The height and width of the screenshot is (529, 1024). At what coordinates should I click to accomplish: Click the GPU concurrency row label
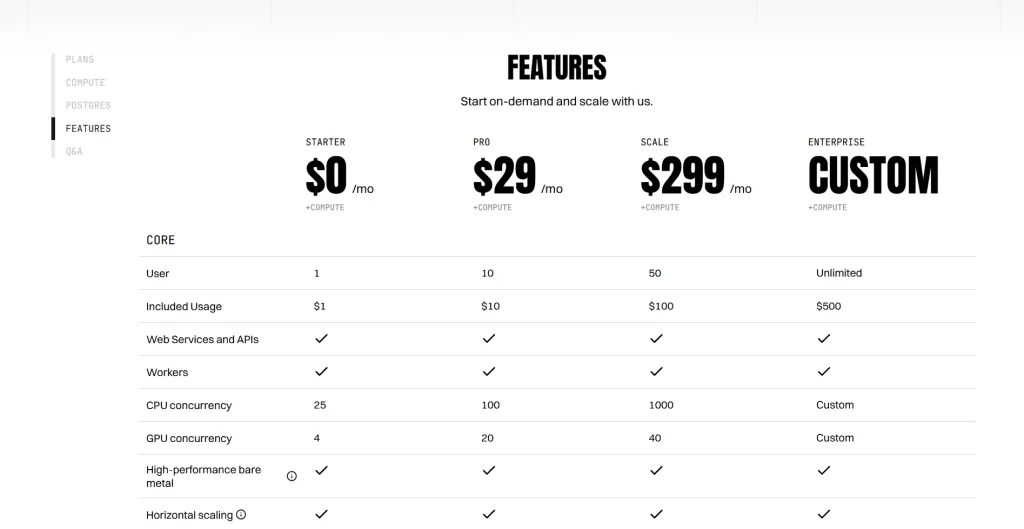(189, 438)
